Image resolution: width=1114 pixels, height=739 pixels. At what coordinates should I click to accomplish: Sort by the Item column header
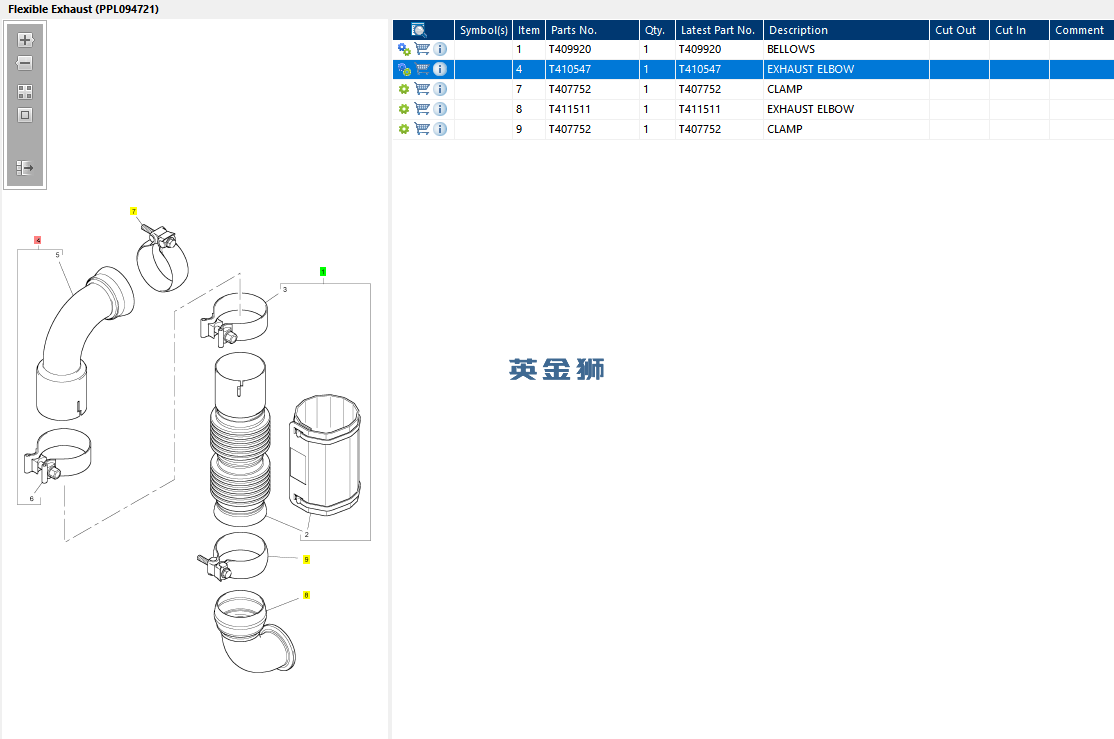click(x=529, y=30)
